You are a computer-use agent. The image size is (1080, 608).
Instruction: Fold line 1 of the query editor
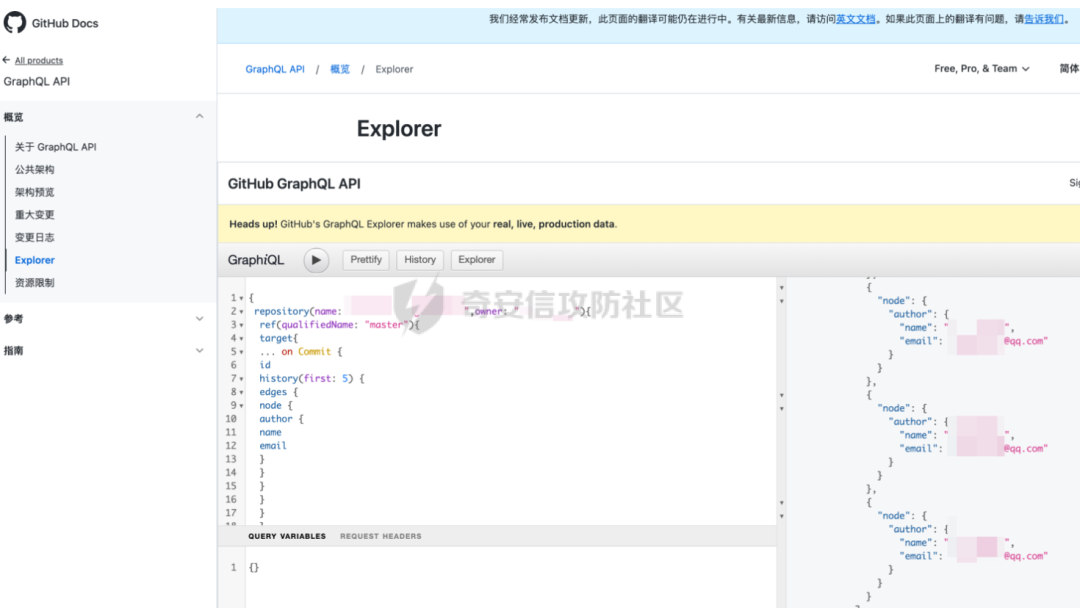tap(241, 299)
